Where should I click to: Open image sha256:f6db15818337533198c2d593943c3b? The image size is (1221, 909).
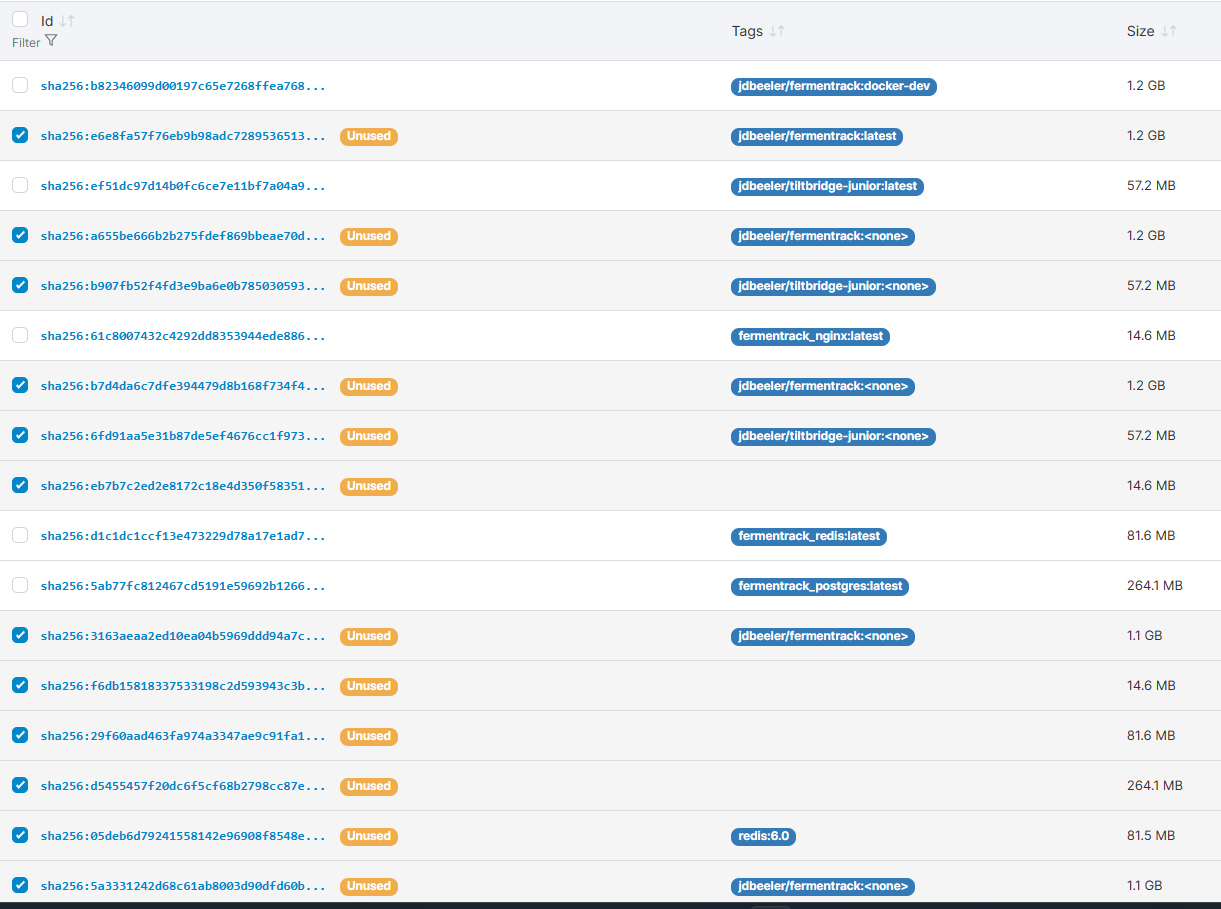point(183,686)
